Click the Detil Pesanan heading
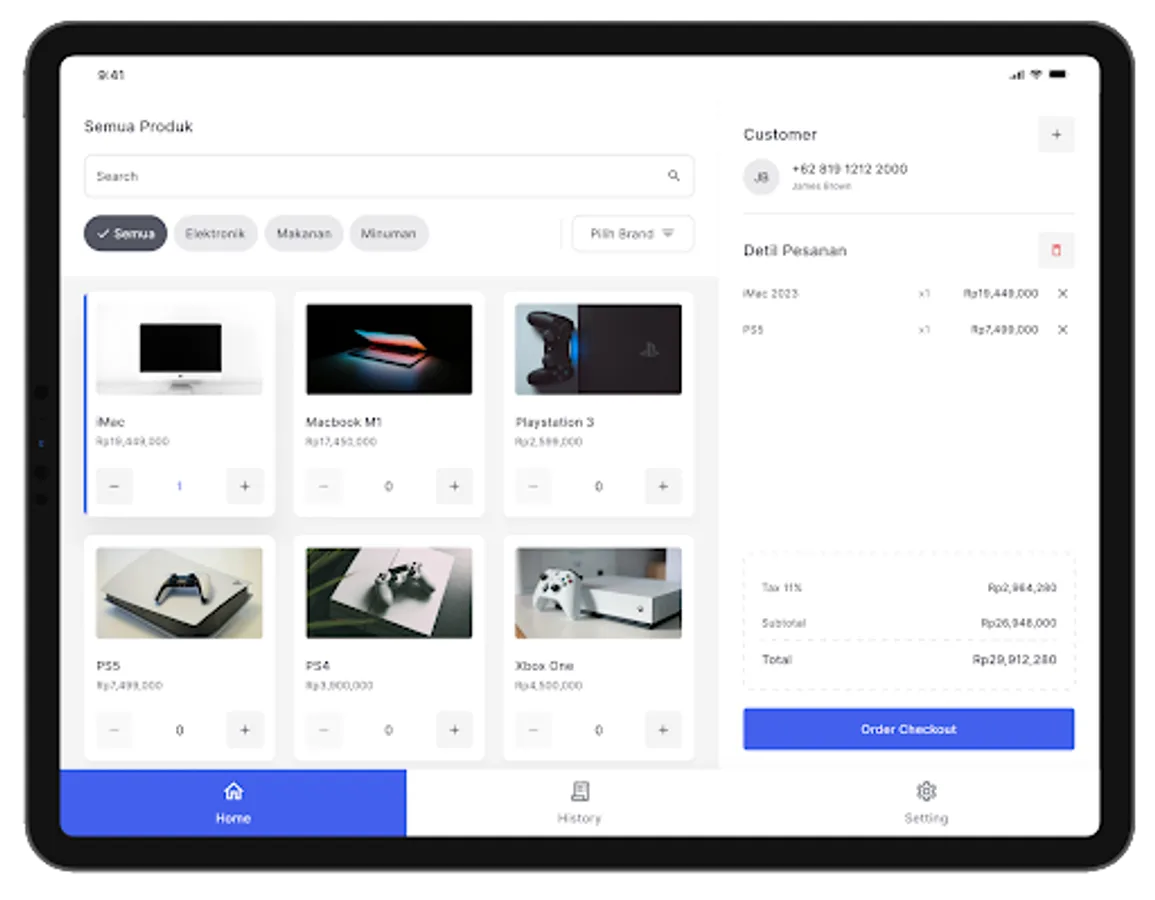This screenshot has width=1155, height=900. pyautogui.click(x=795, y=250)
